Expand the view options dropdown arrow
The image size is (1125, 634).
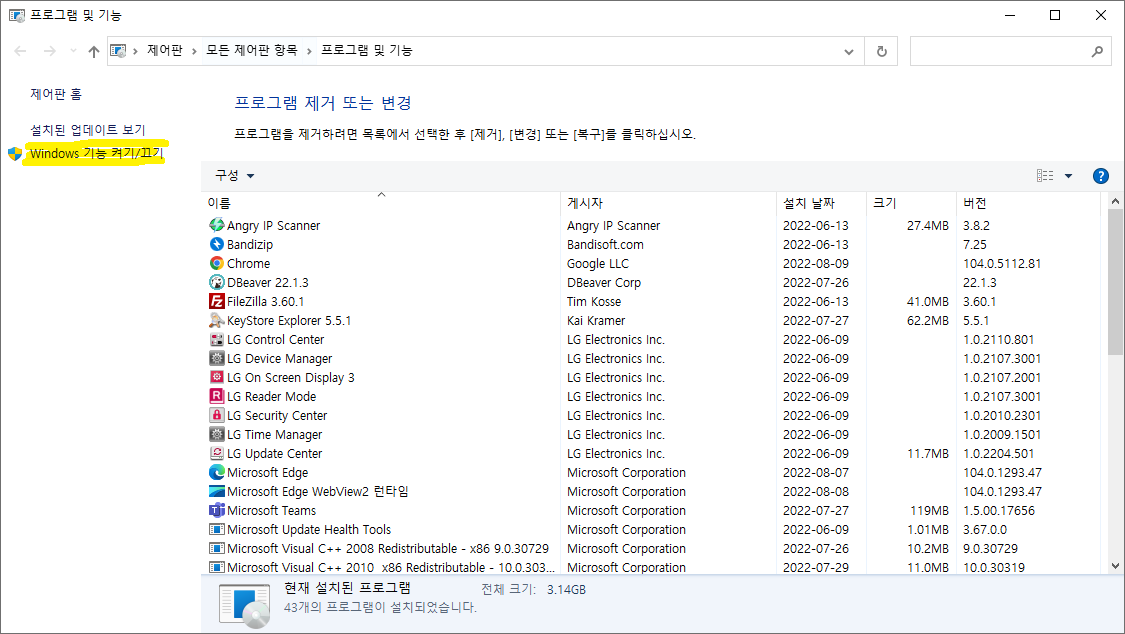click(x=1068, y=176)
